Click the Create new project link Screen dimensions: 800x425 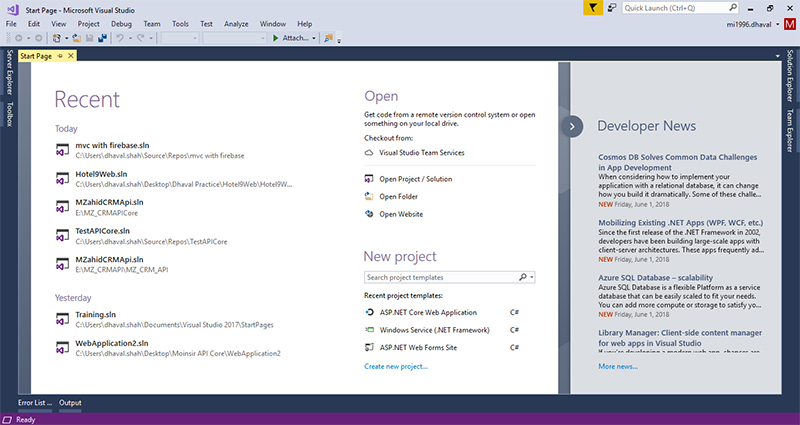point(396,367)
